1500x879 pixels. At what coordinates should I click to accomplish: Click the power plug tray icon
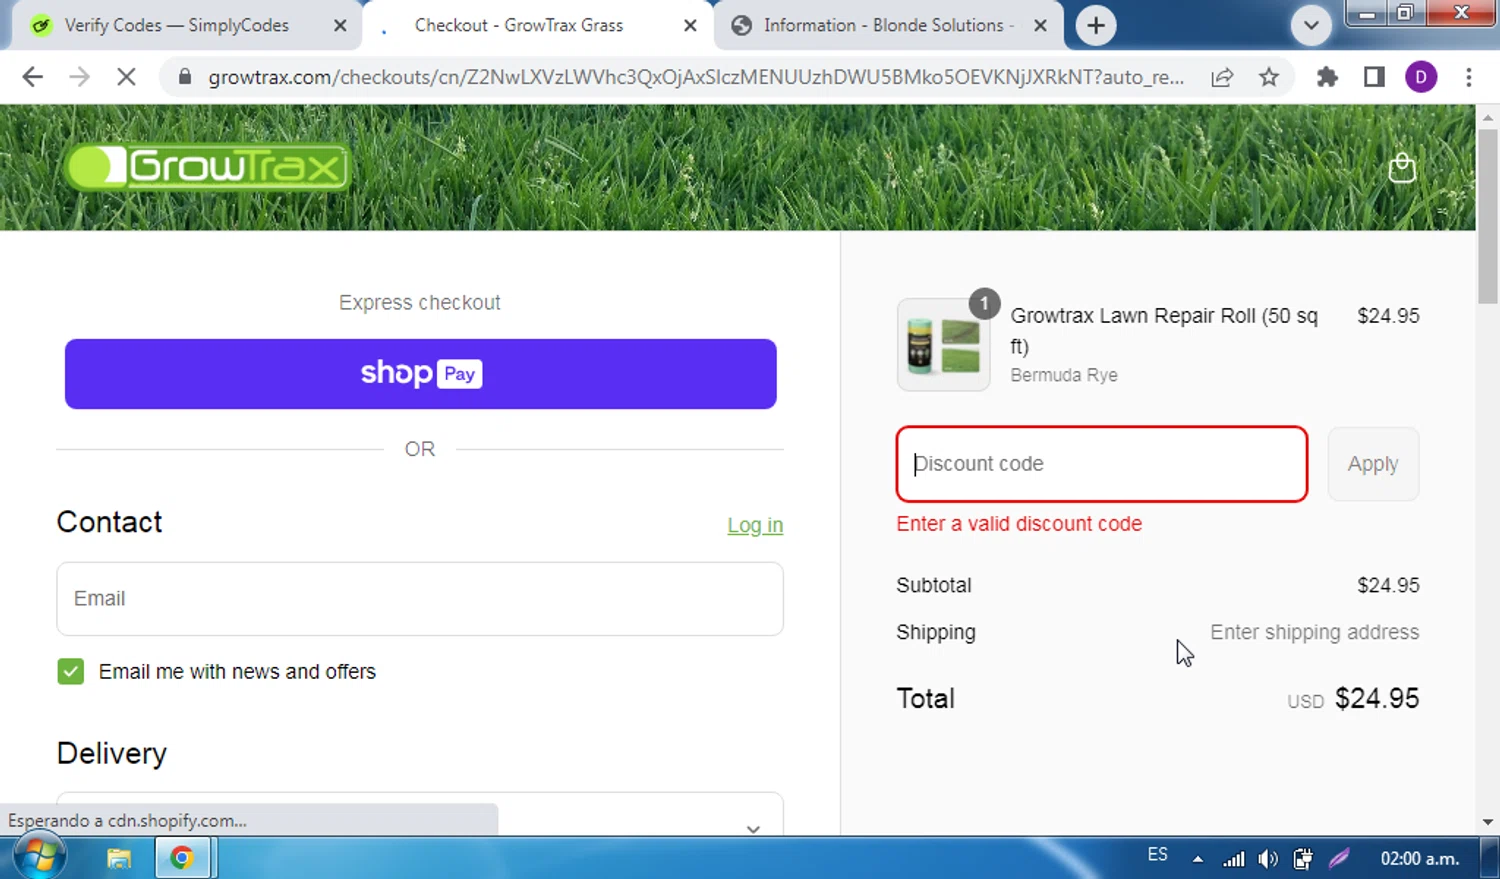pyautogui.click(x=1302, y=859)
